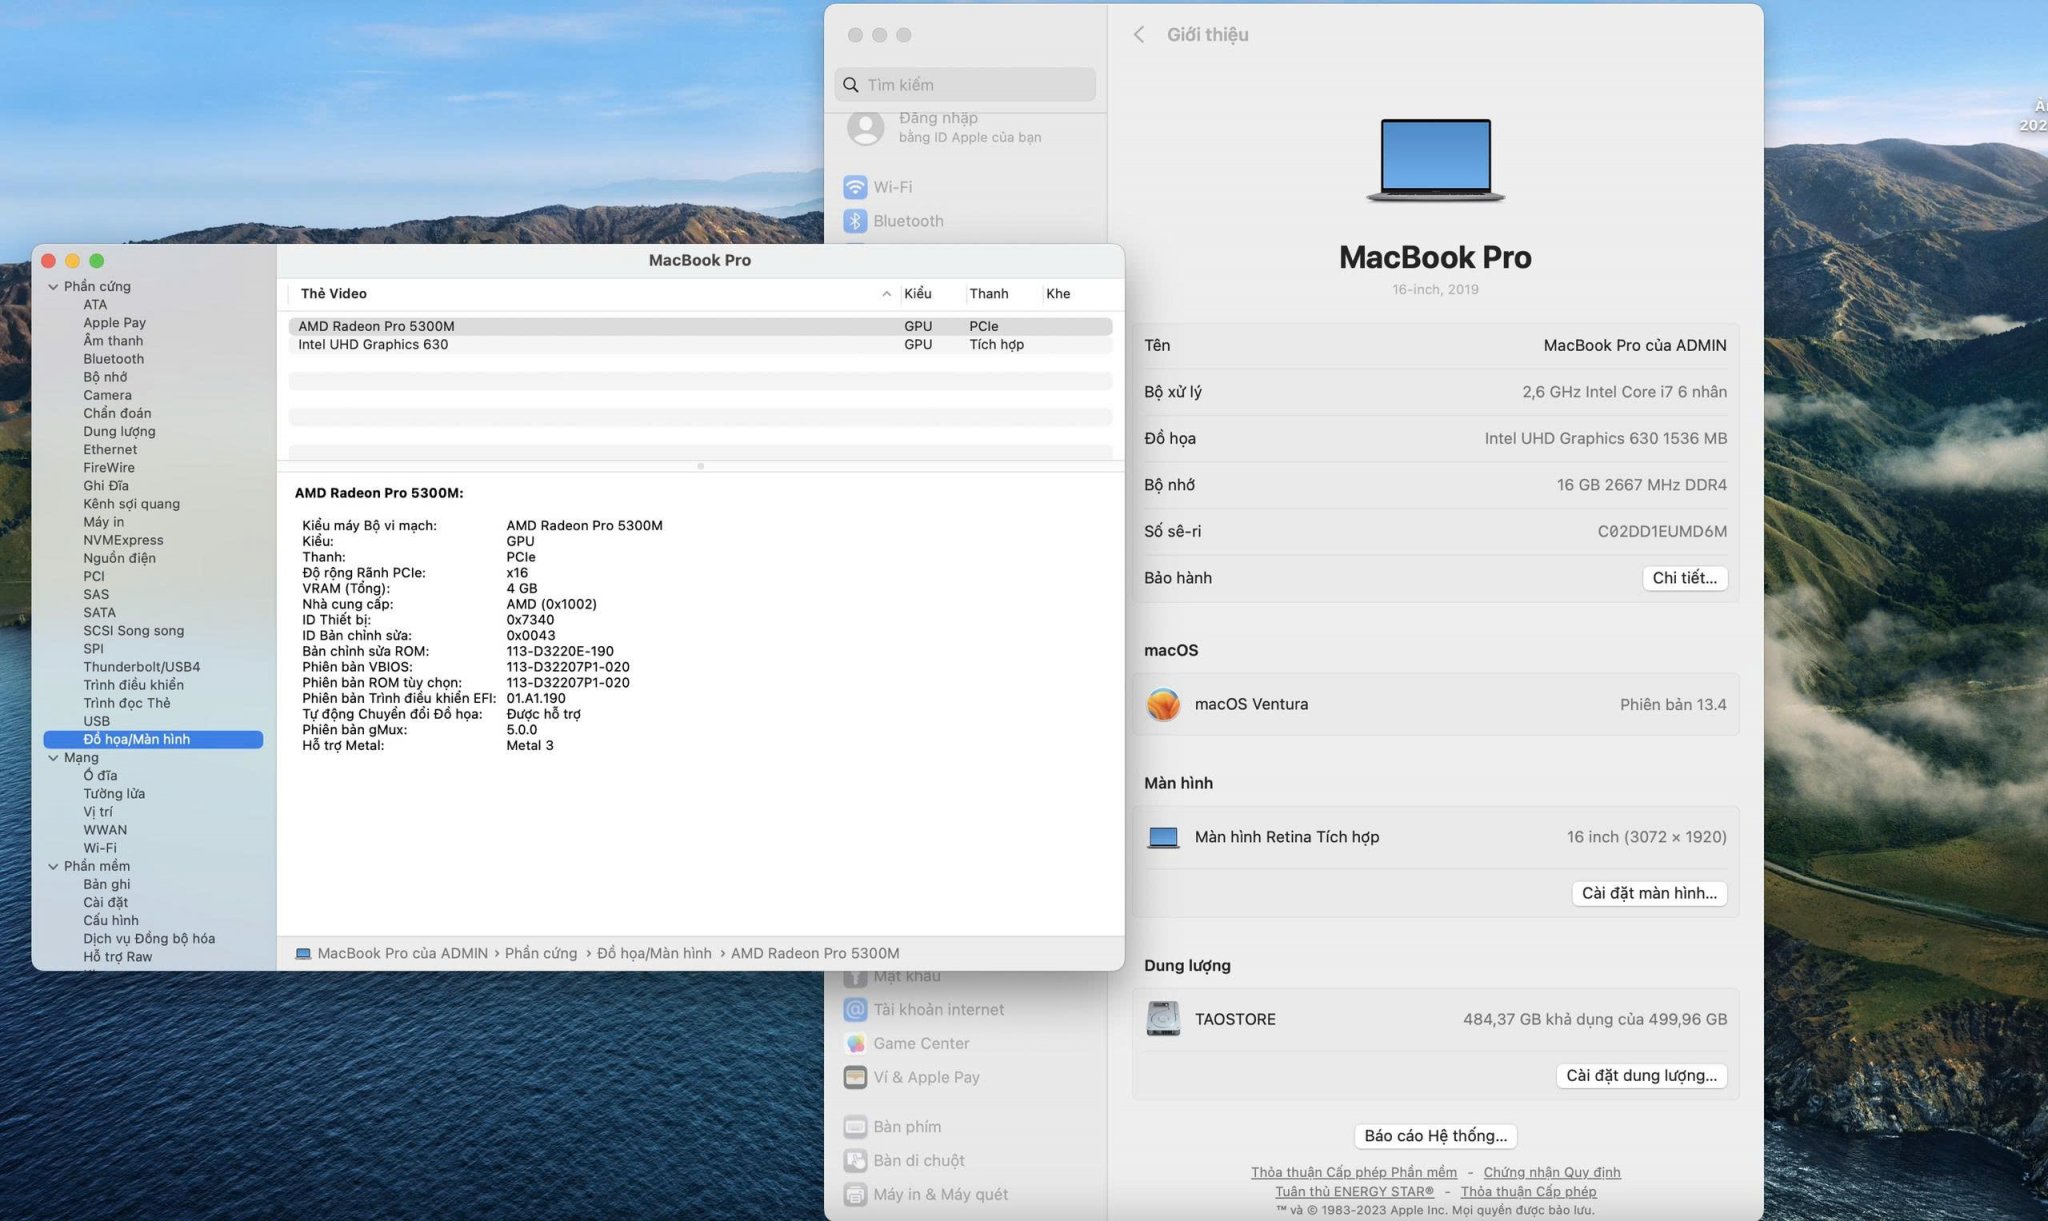This screenshot has height=1221, width=2048.
Task: Click the Retina display monitor icon
Action: click(1163, 838)
